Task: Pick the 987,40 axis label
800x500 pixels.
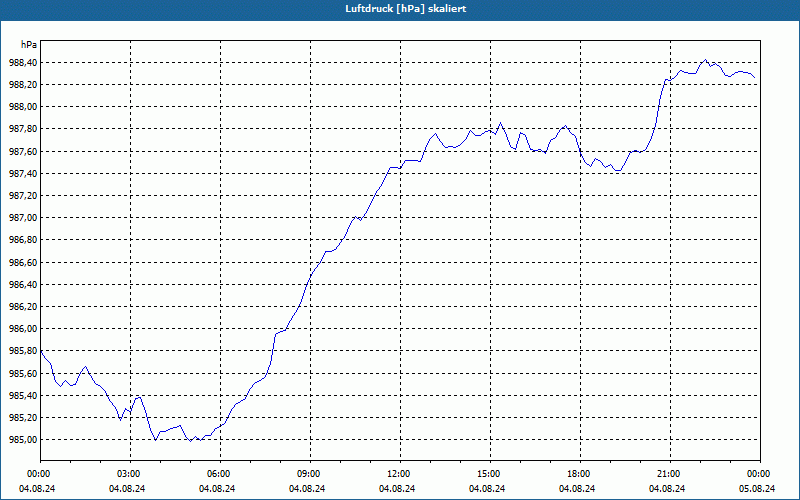Action: (x=23, y=173)
